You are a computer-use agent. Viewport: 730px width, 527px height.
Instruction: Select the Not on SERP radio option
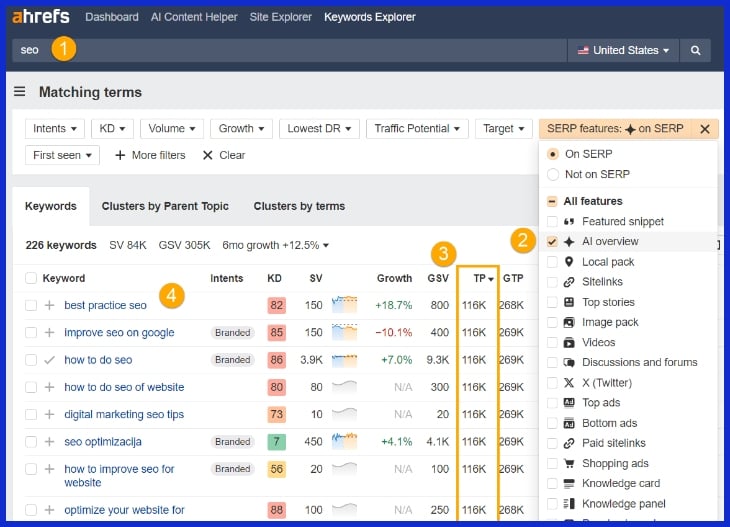[x=553, y=174]
